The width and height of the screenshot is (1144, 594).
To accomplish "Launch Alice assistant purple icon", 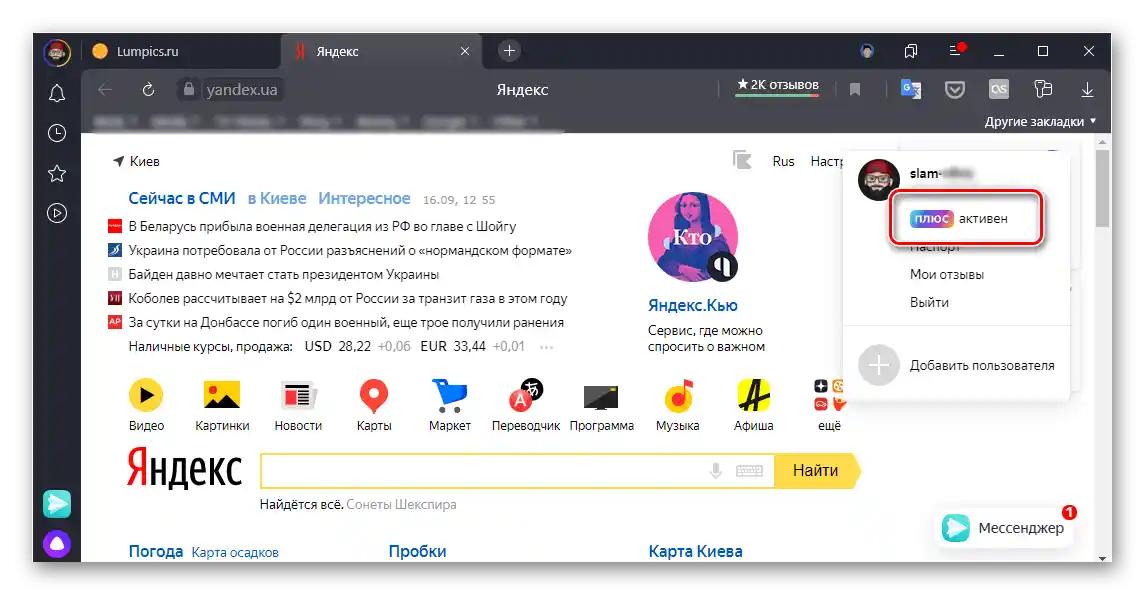I will [57, 544].
